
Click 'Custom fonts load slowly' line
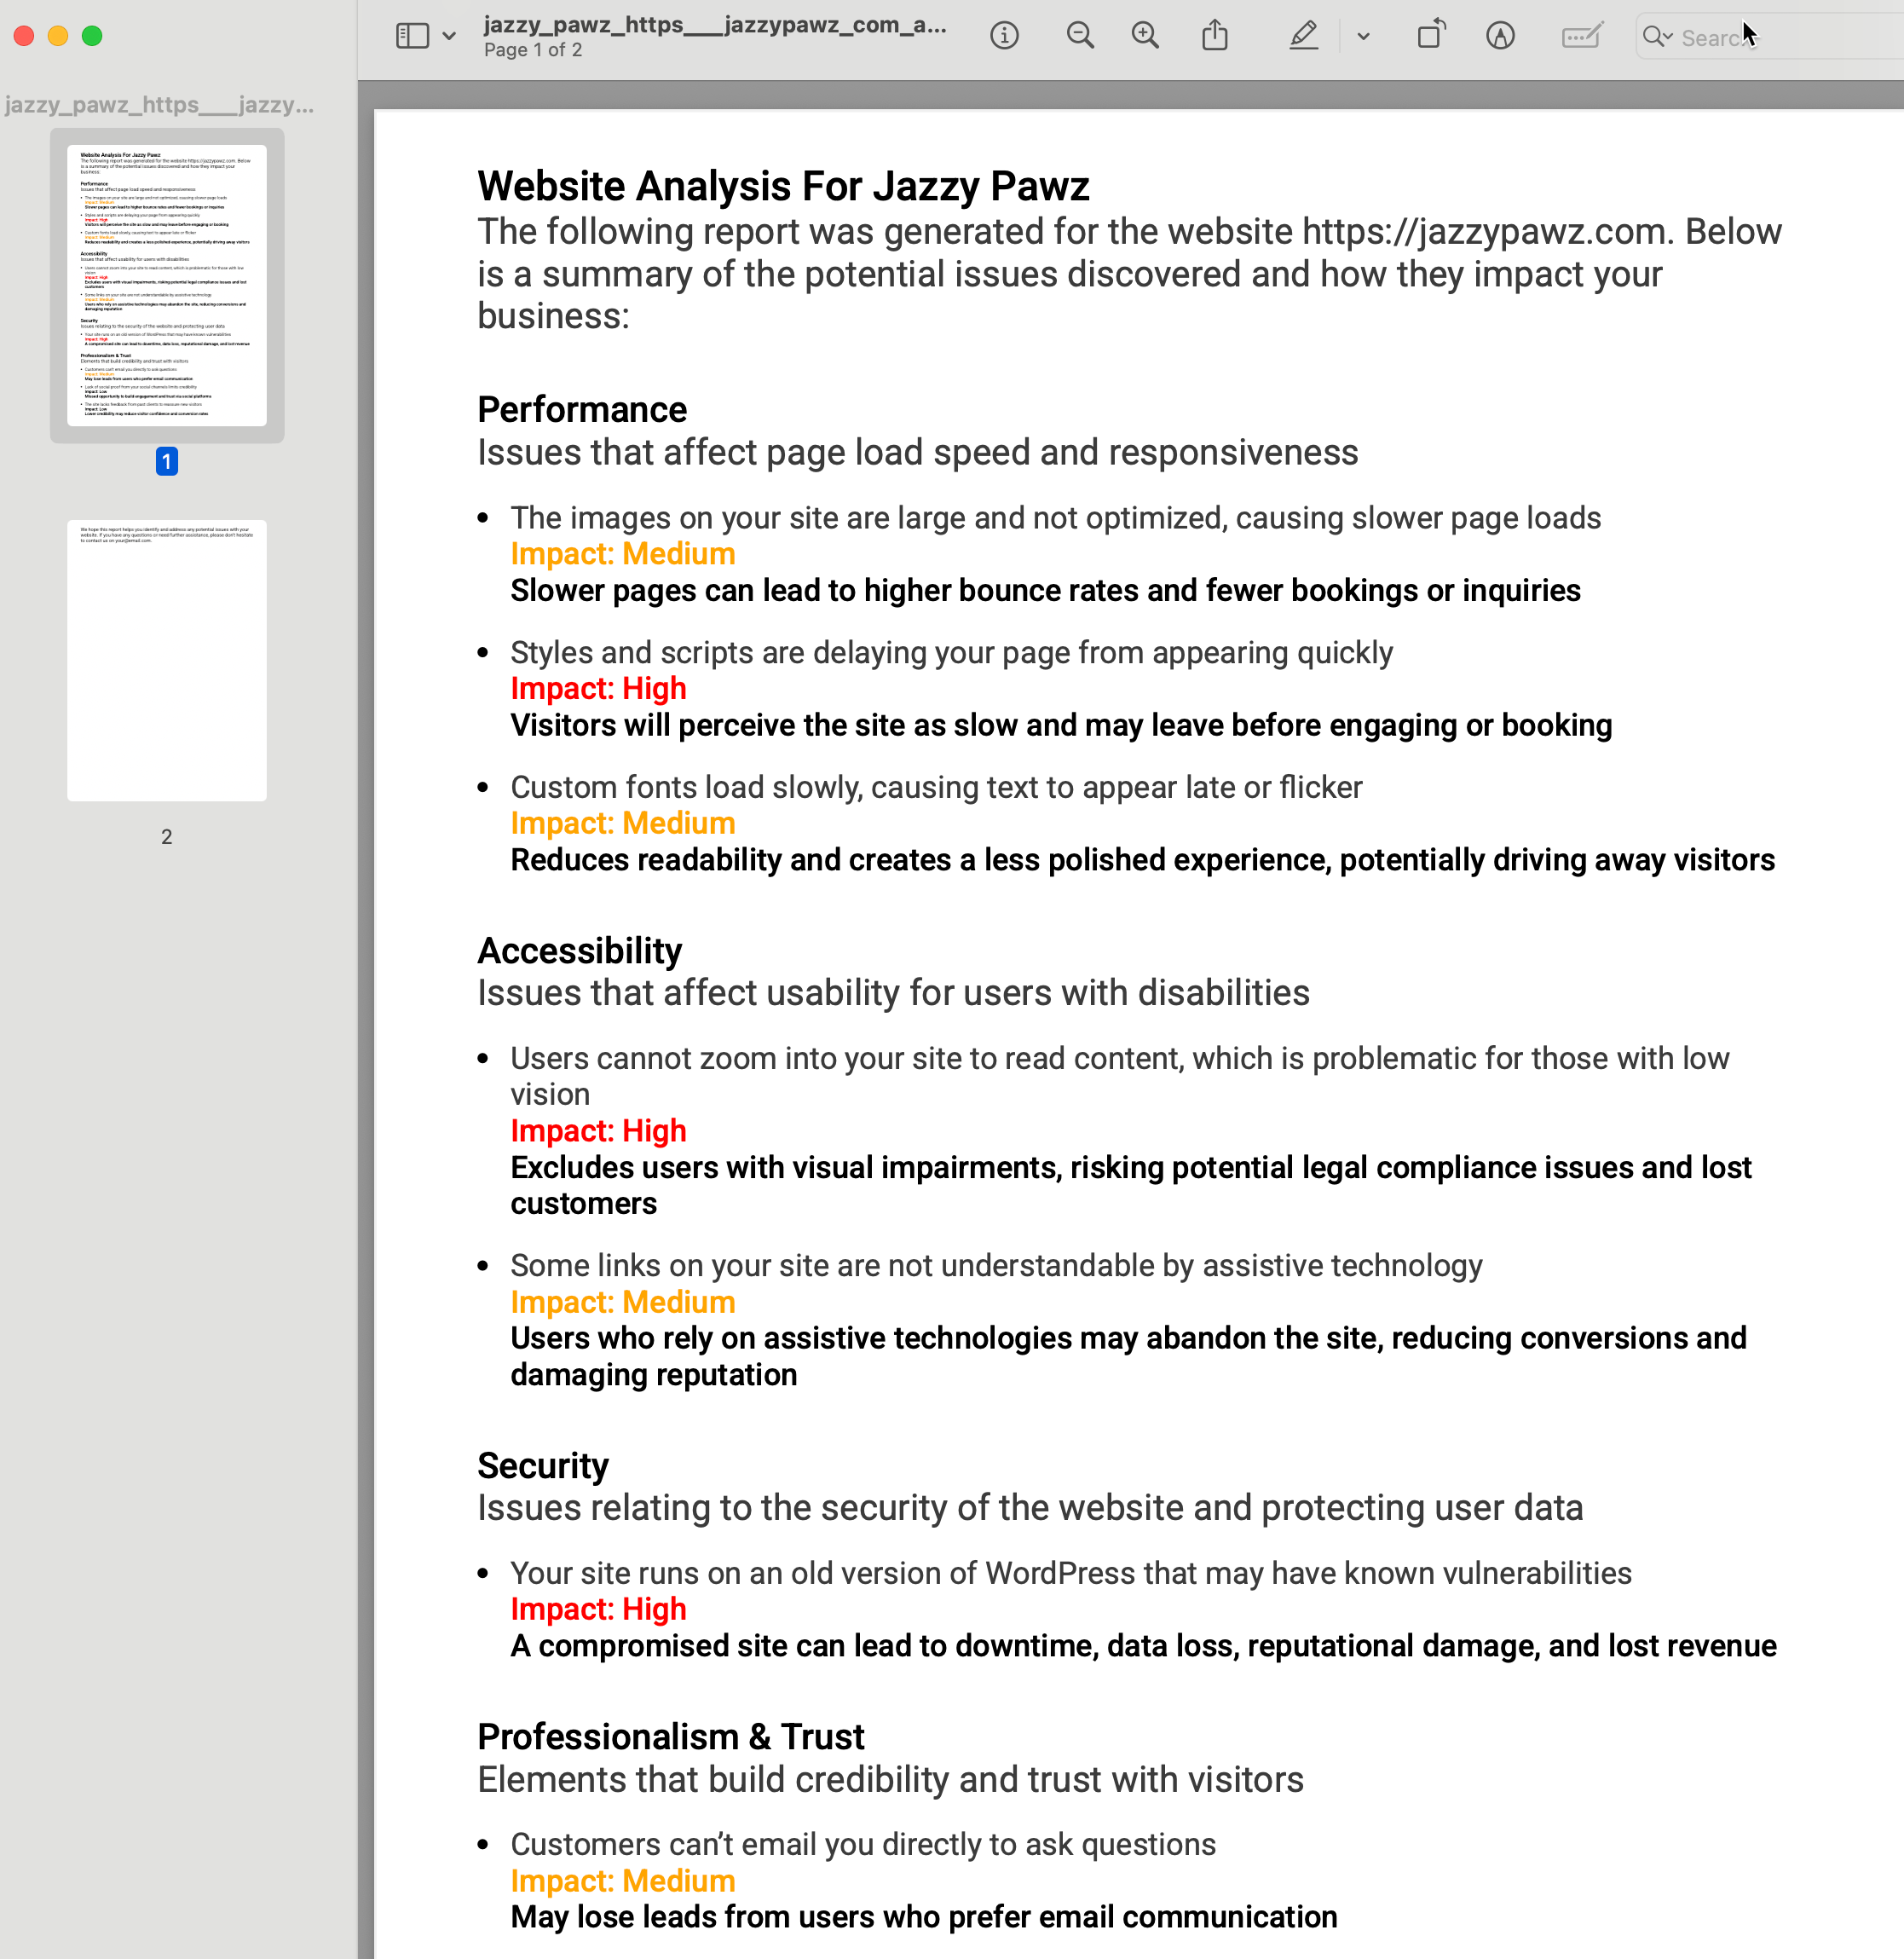click(x=936, y=787)
